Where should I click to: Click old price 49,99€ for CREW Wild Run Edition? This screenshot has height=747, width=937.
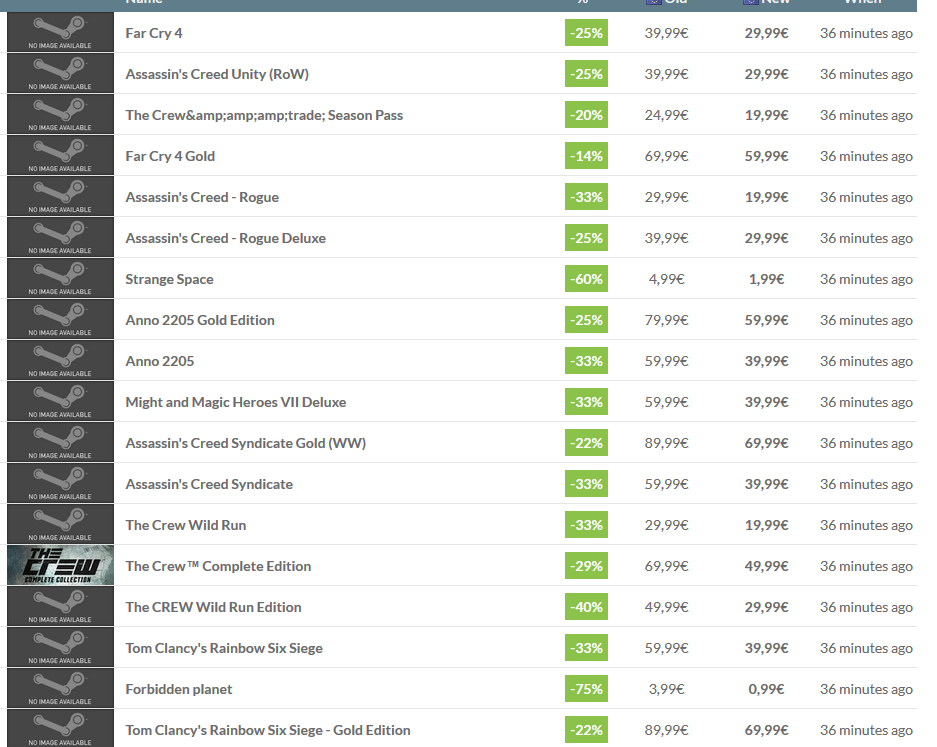tap(666, 607)
